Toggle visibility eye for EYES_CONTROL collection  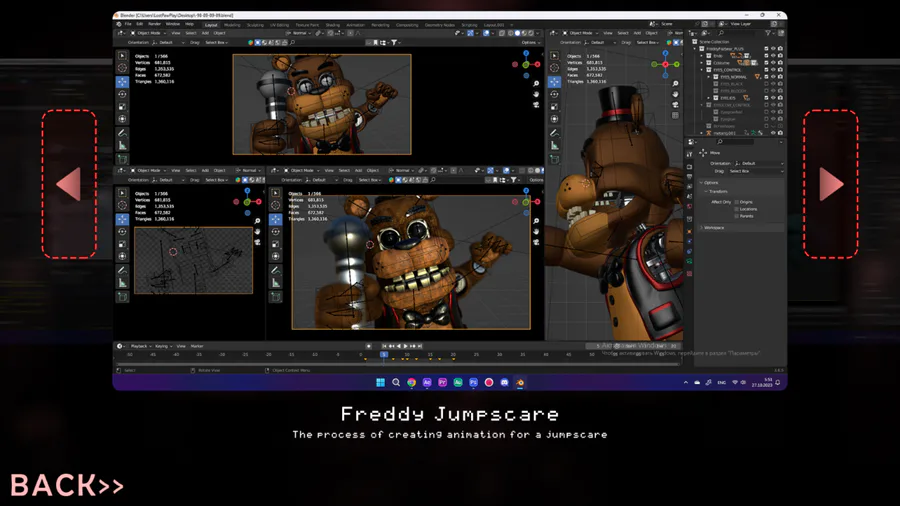(773, 69)
